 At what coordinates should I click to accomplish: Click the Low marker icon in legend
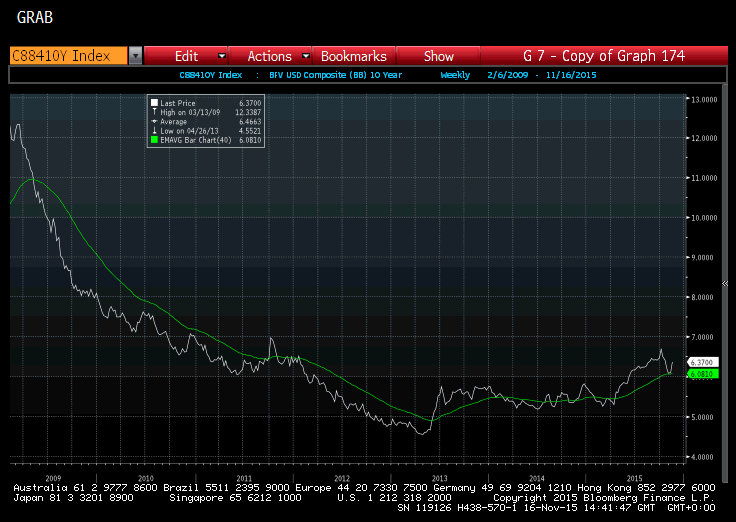coord(153,131)
